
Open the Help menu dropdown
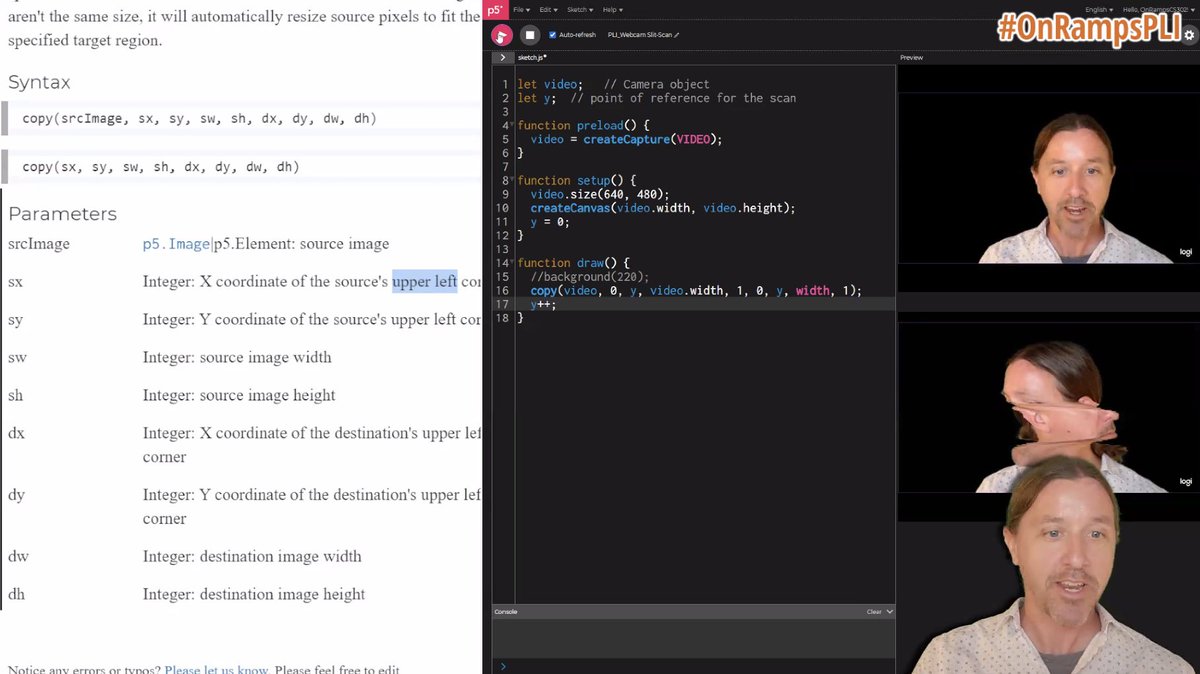click(x=611, y=10)
